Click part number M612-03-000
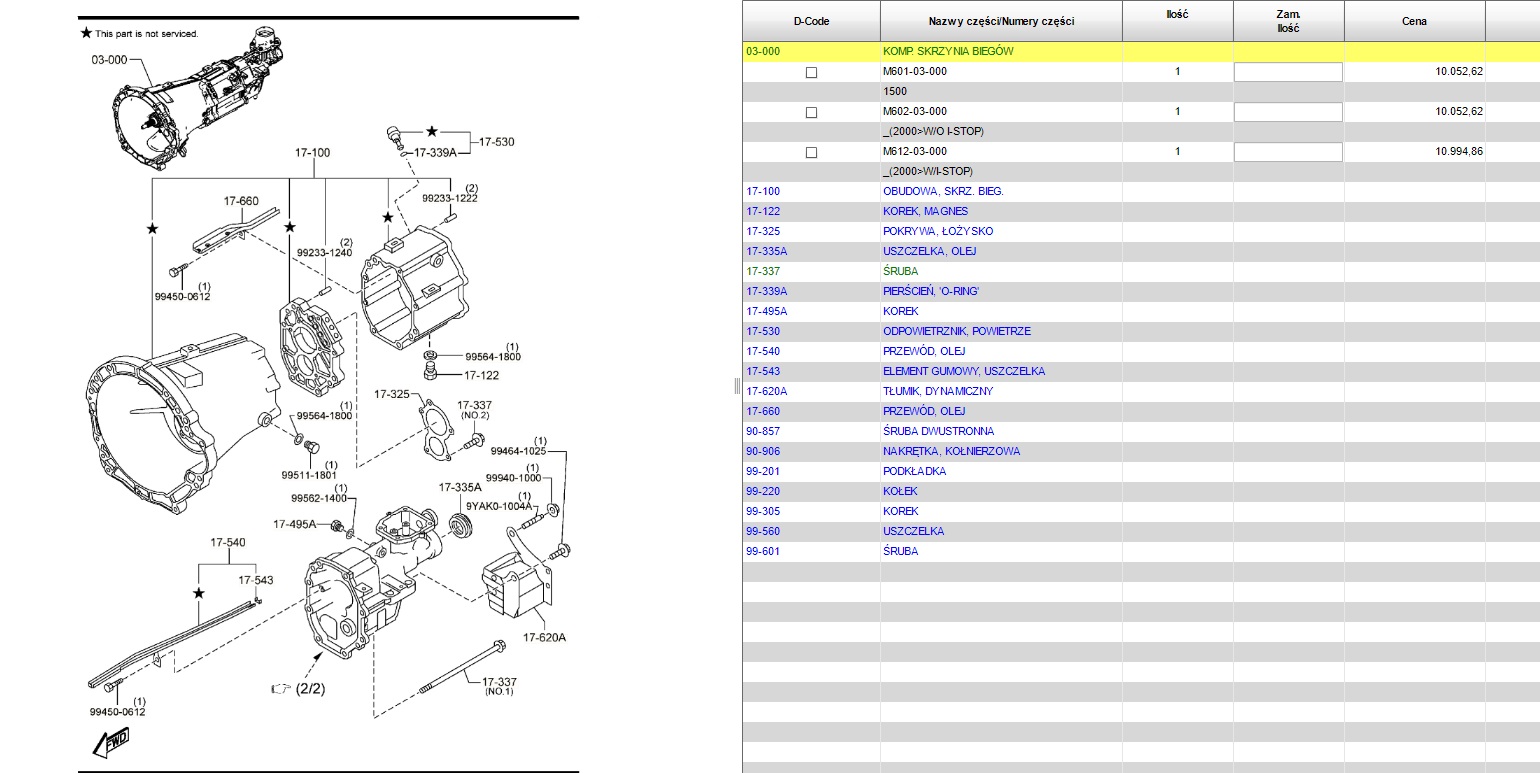 [915, 151]
